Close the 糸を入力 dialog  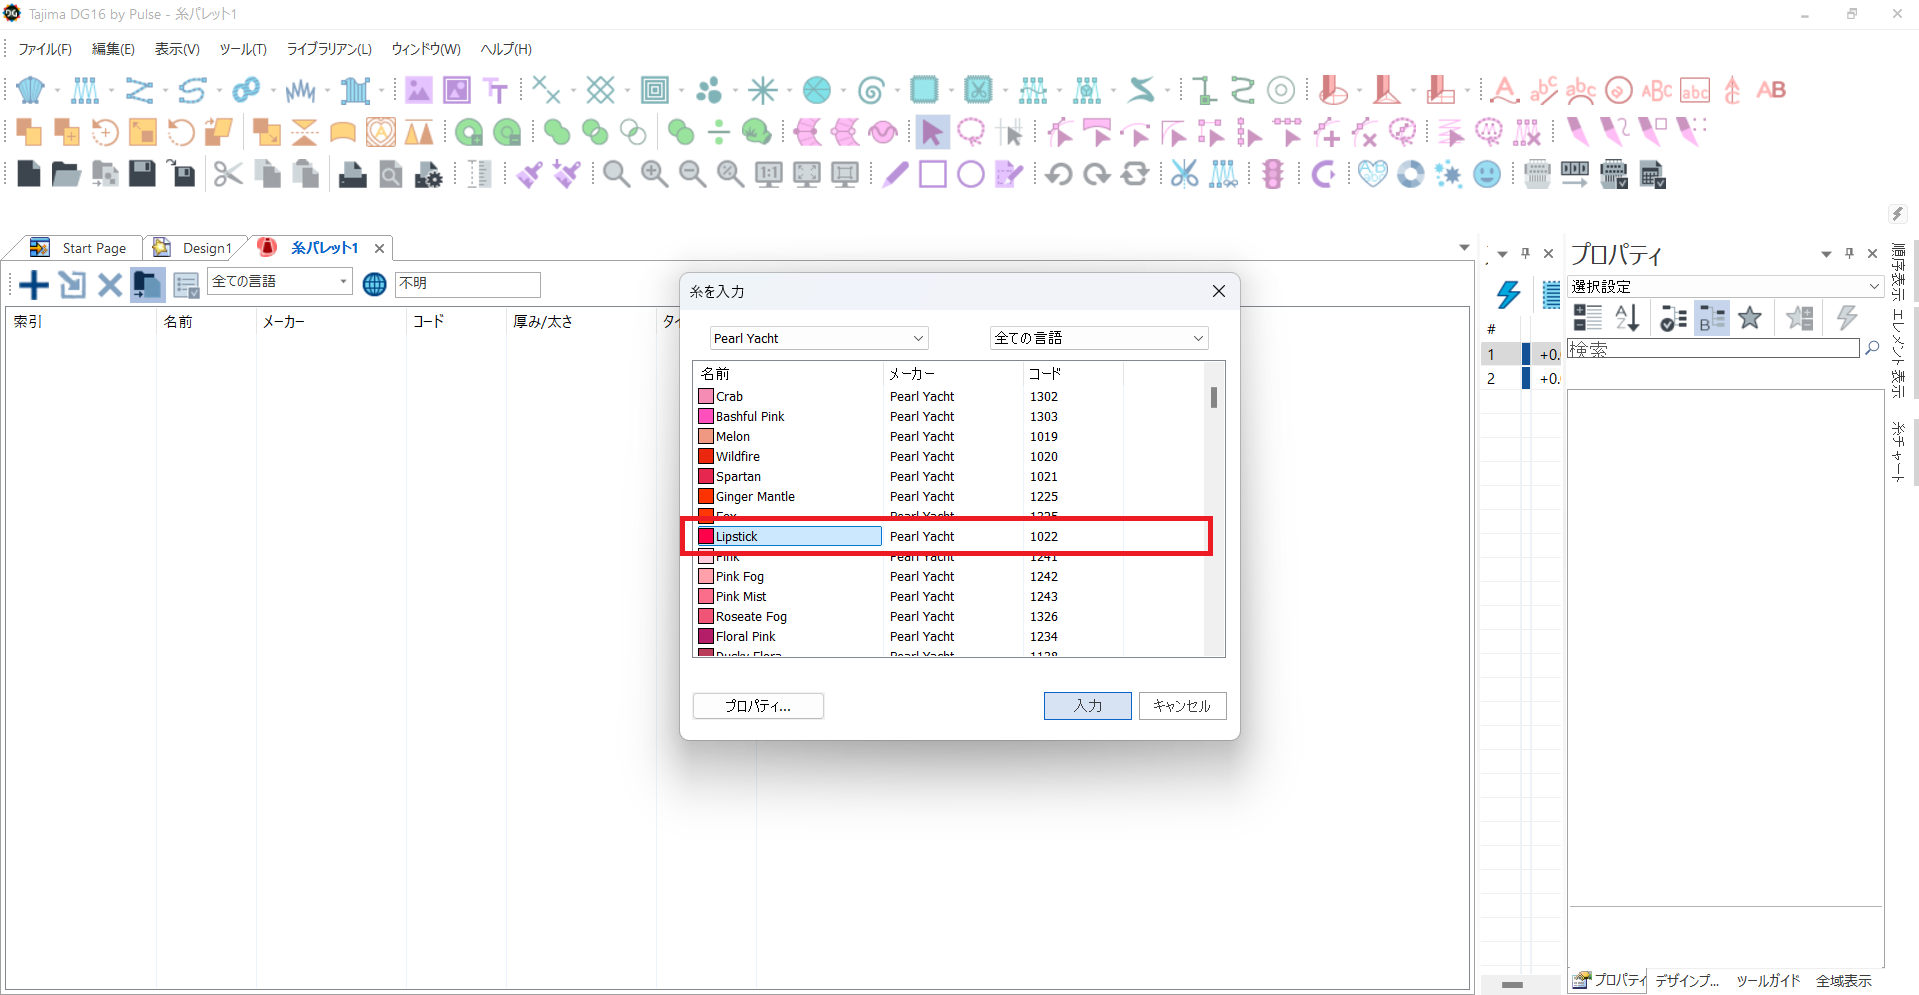1218,291
